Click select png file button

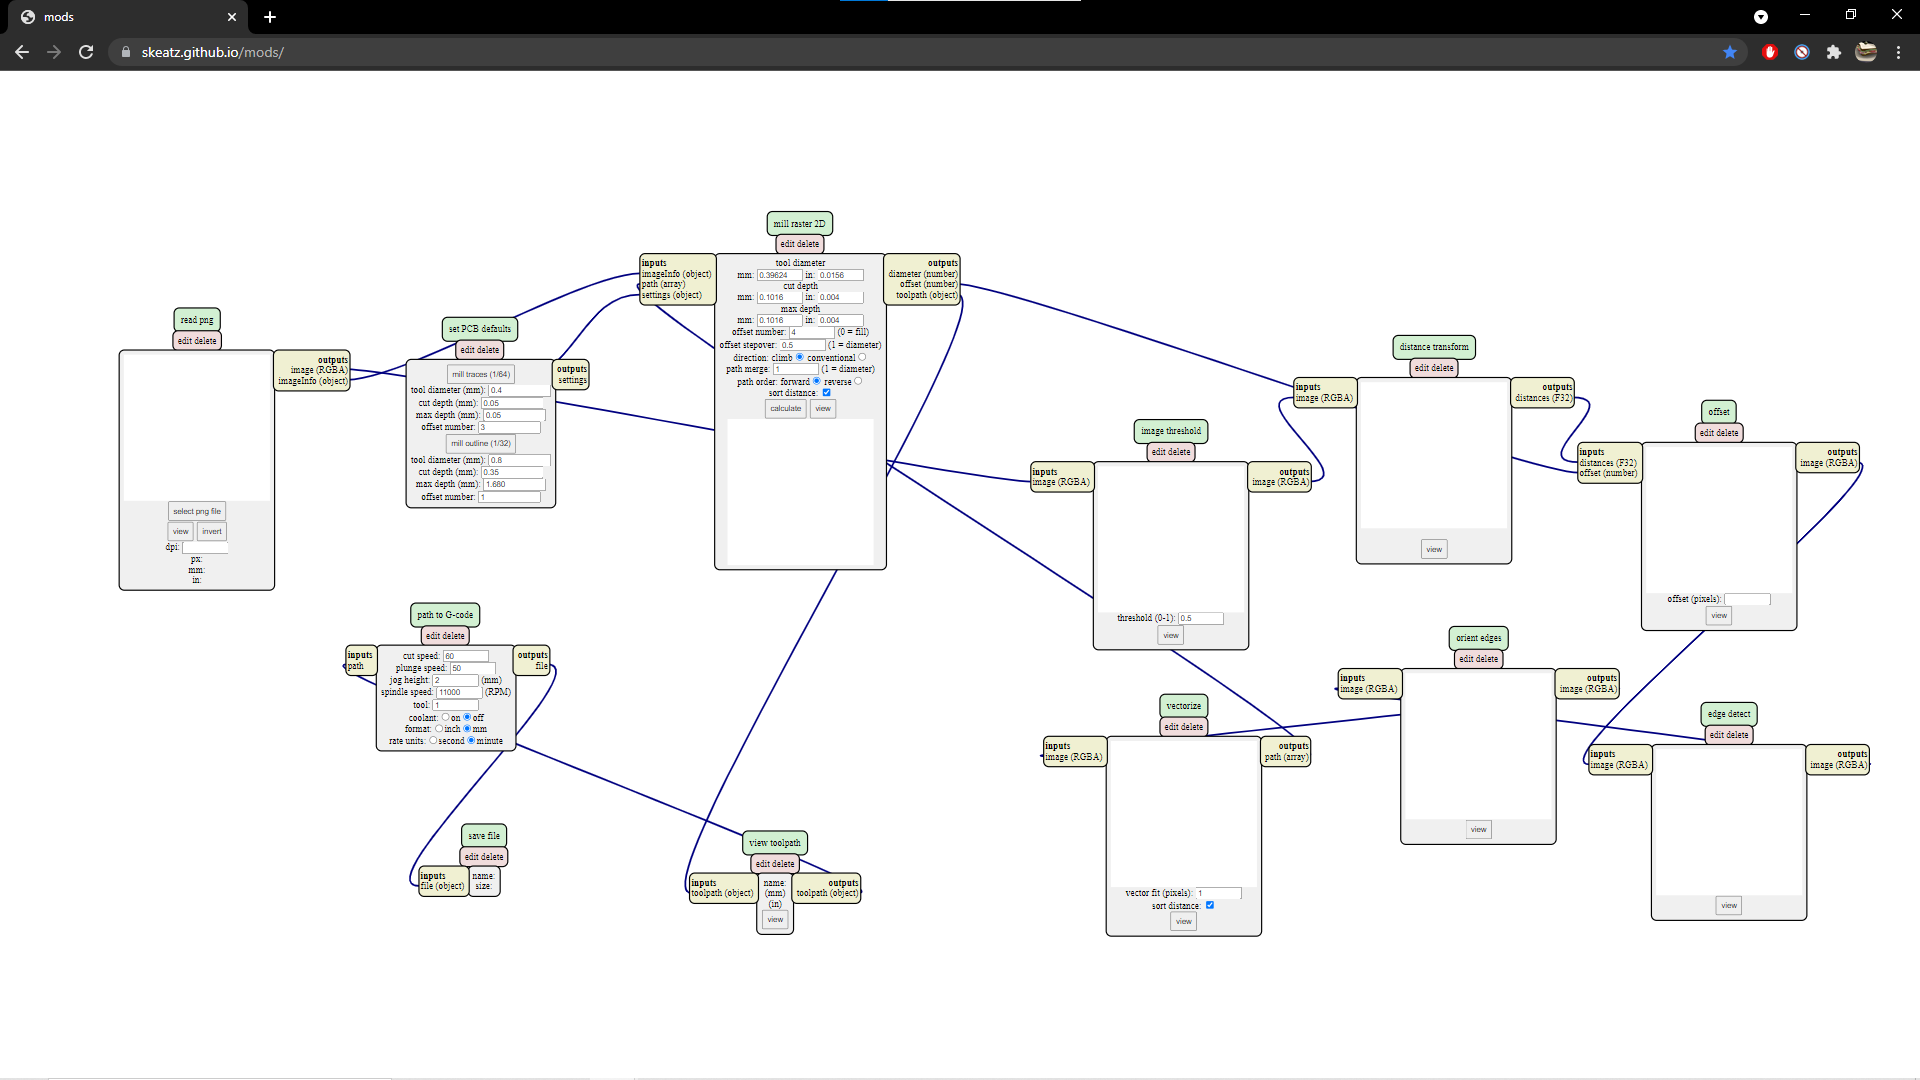197,511
